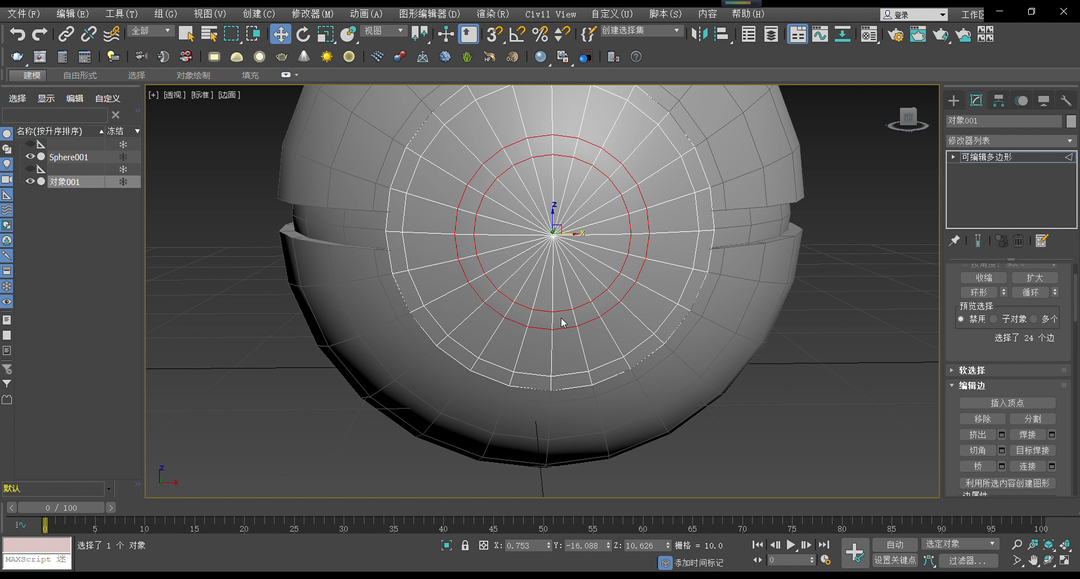
Task: Open the 创建选择集 dropdown
Action: coord(640,31)
